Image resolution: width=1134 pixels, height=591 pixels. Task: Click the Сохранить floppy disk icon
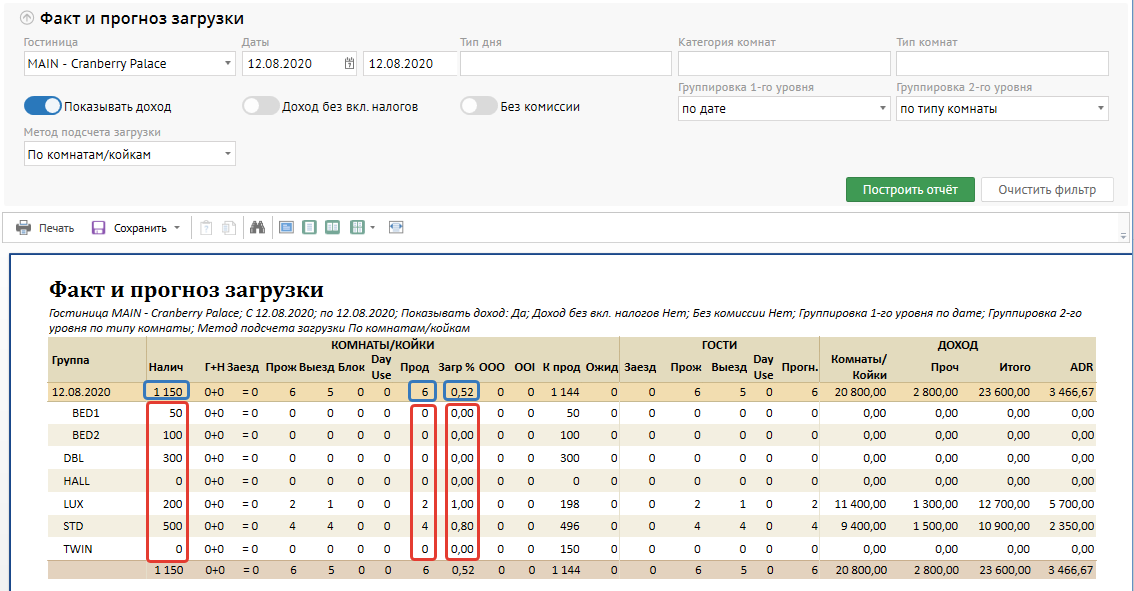pyautogui.click(x=99, y=228)
